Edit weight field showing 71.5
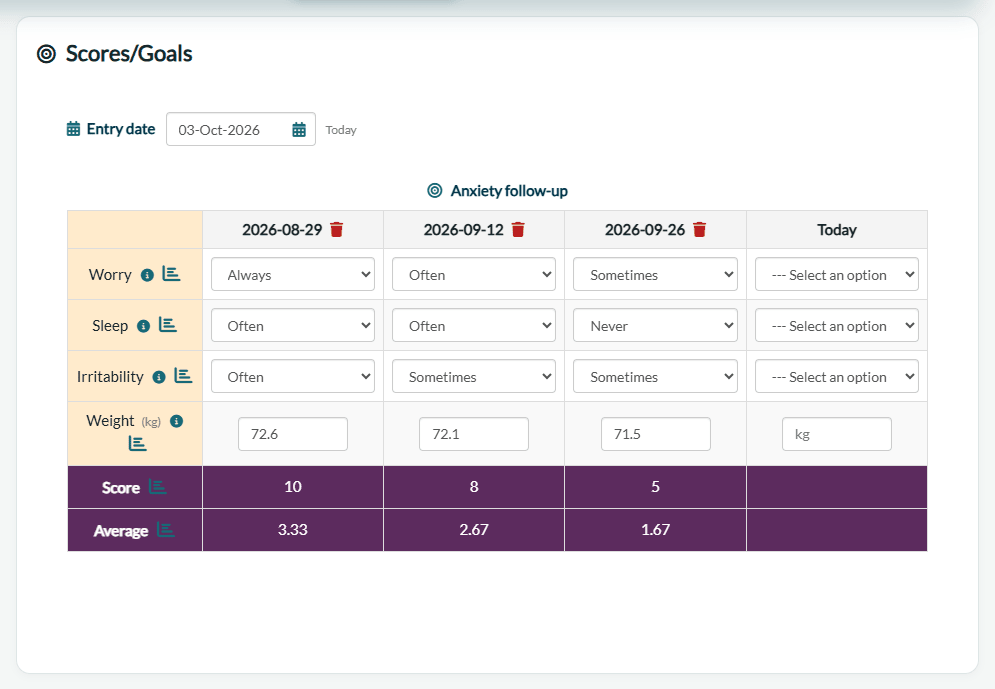 (656, 434)
